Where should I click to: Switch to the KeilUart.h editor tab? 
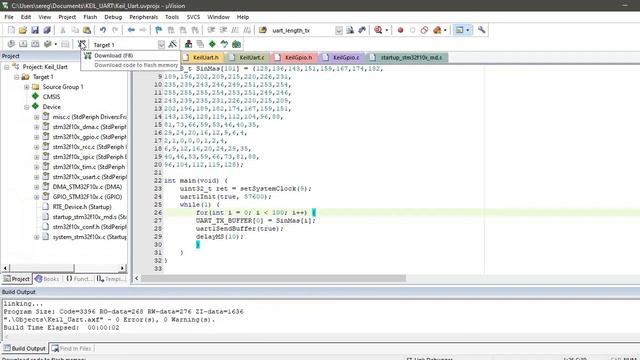click(203, 58)
